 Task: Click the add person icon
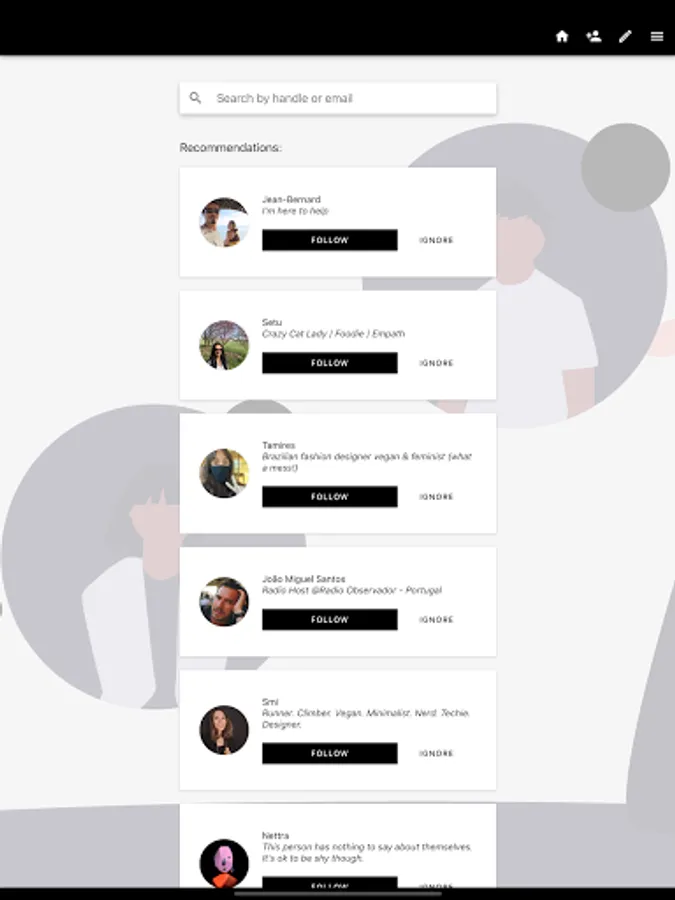(593, 37)
